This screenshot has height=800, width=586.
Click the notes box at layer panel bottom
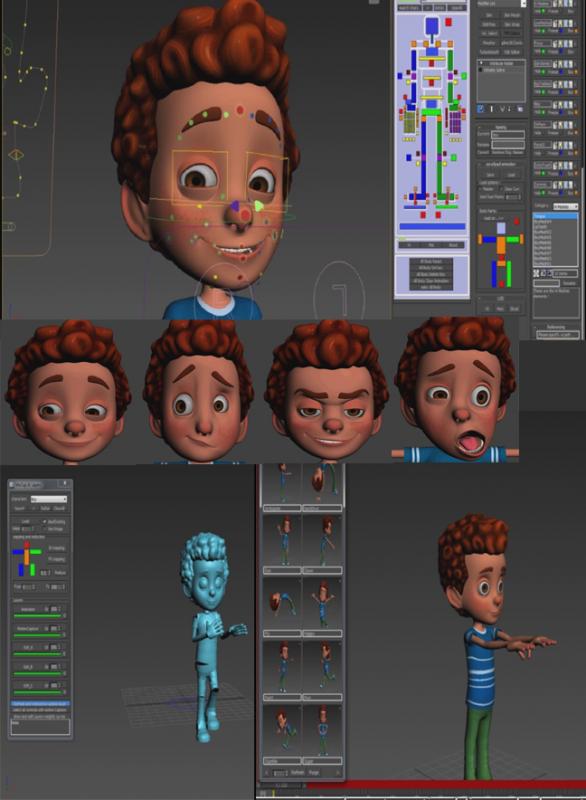click(40, 727)
